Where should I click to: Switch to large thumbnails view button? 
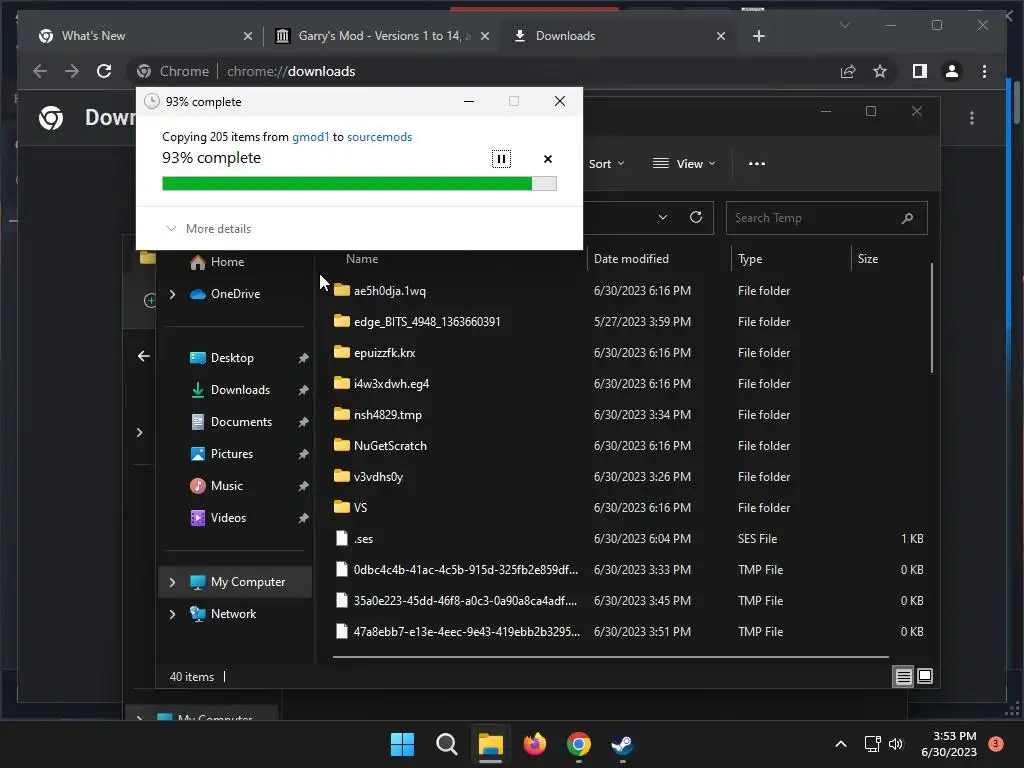click(x=925, y=677)
